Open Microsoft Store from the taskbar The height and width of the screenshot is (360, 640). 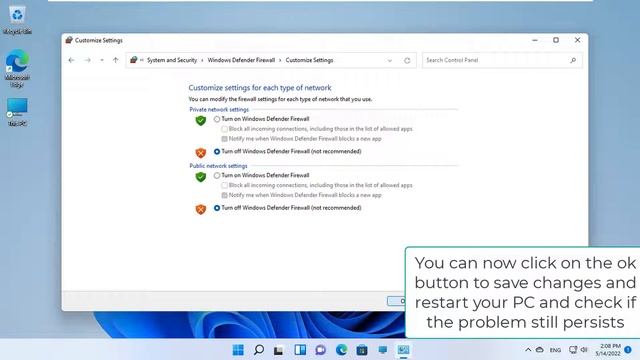(362, 350)
